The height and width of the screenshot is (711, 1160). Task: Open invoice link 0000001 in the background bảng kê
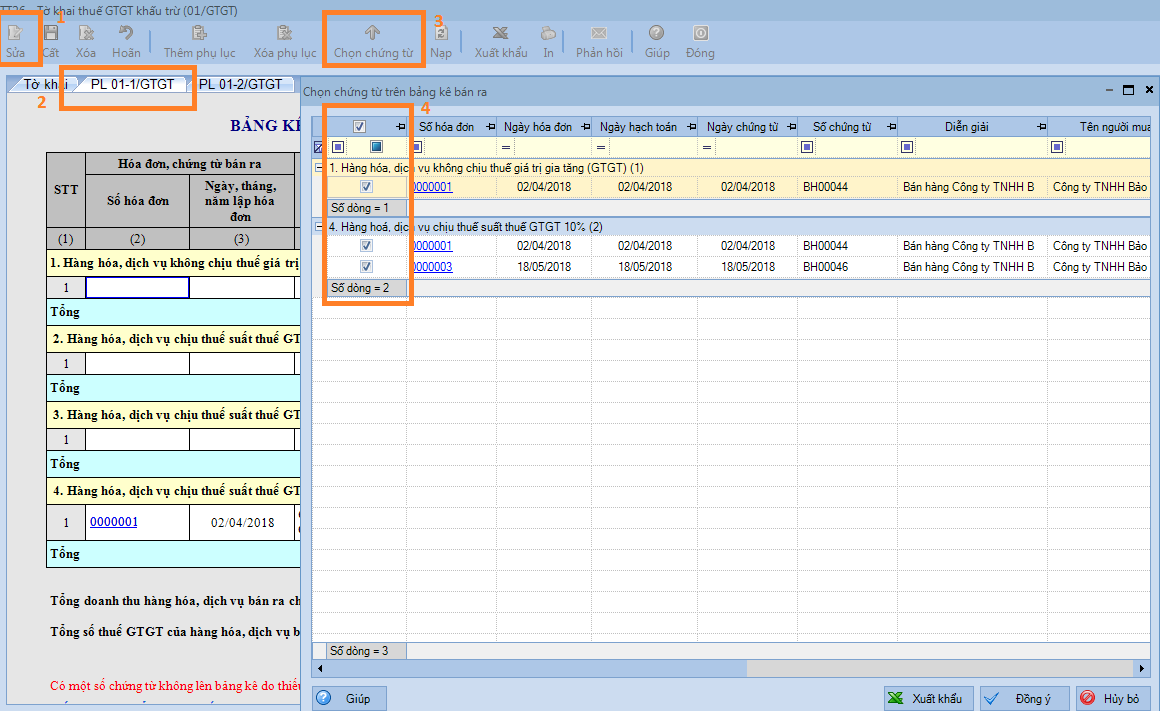coord(114,522)
